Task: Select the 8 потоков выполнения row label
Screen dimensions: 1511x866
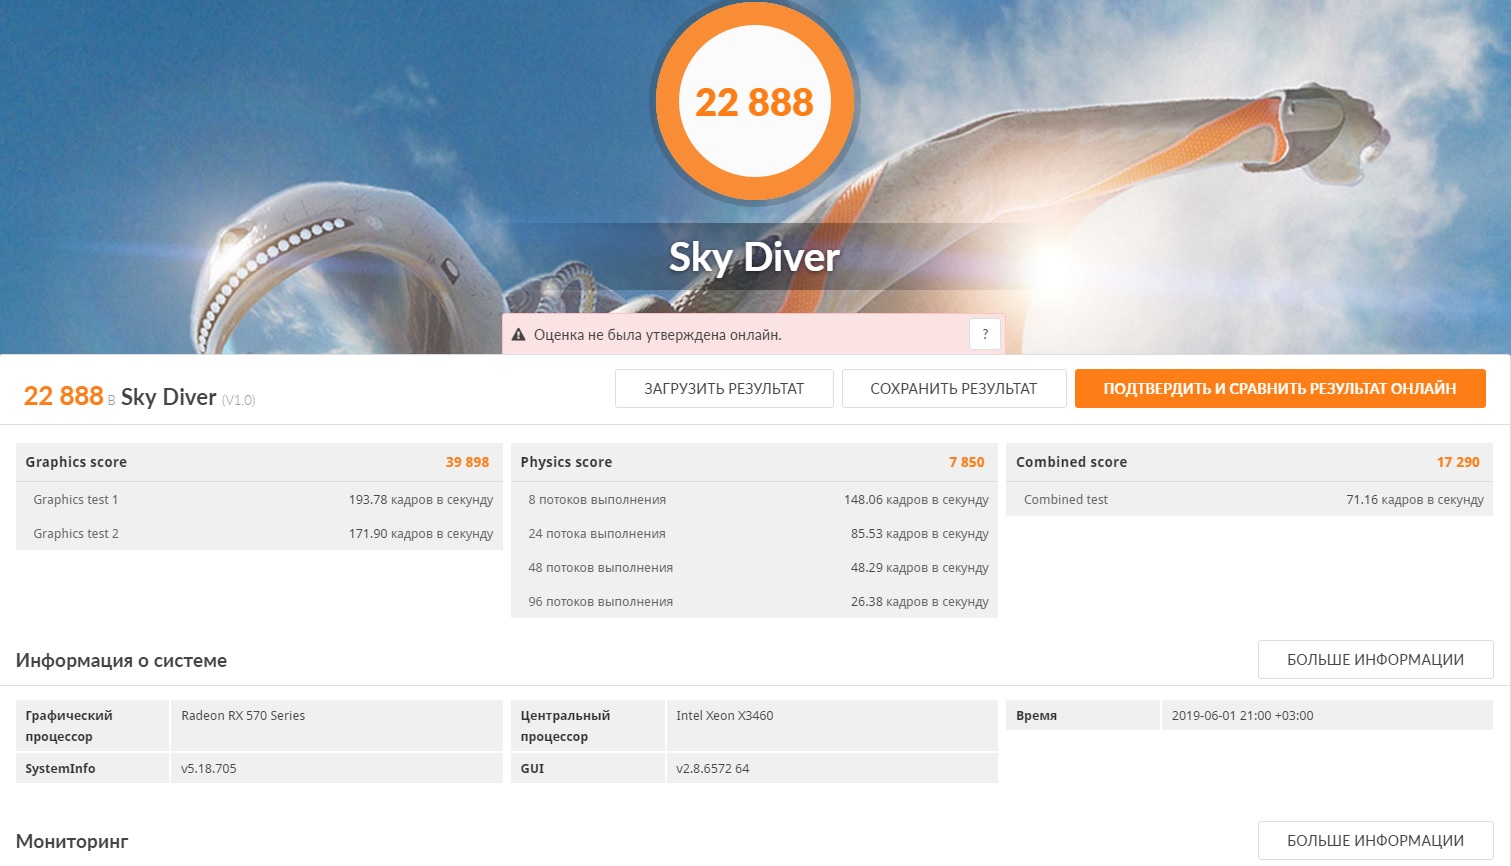Action: click(x=597, y=500)
